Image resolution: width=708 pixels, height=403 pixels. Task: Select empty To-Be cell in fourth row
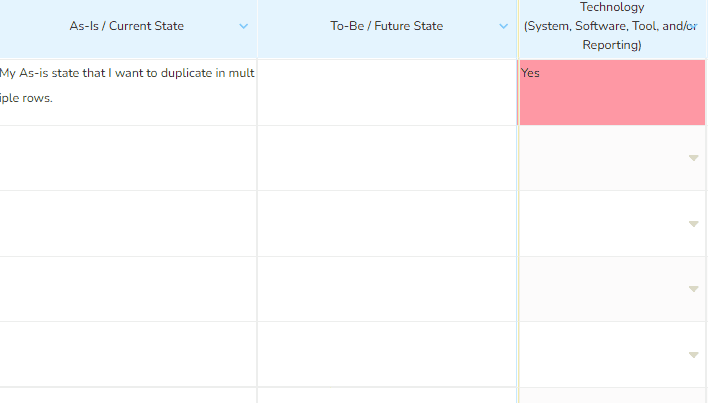(387, 289)
